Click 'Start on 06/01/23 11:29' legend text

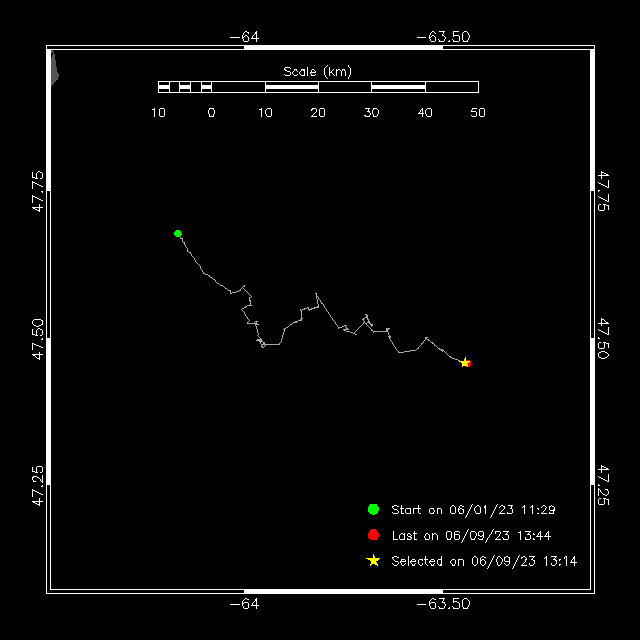(473, 510)
